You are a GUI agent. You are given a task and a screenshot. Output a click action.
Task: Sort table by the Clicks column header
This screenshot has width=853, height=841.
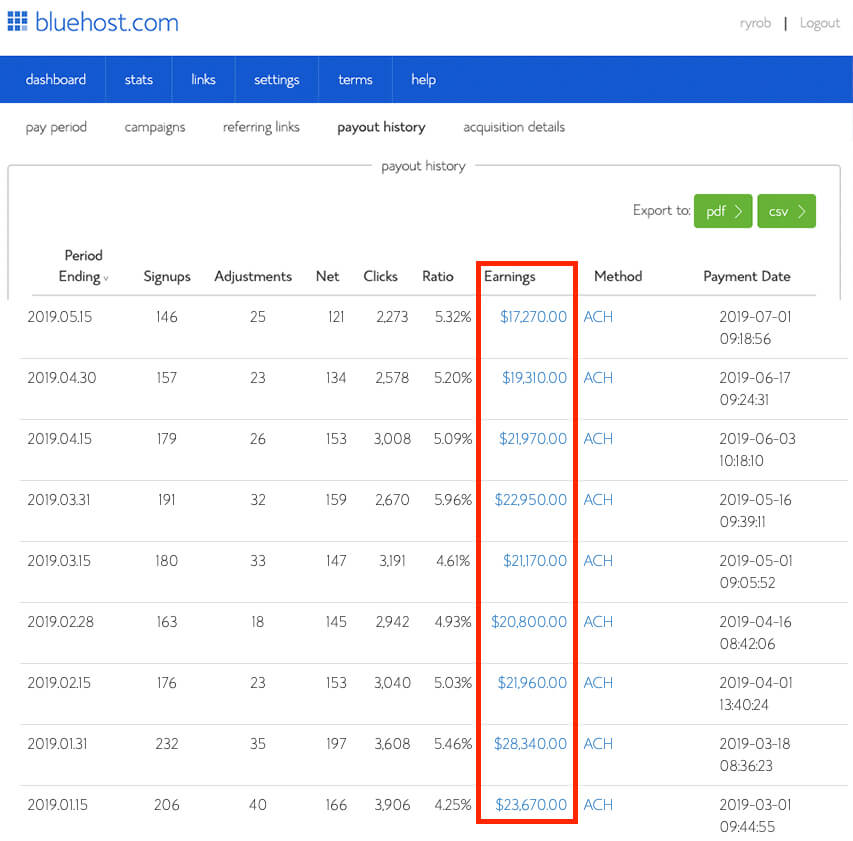[x=380, y=277]
